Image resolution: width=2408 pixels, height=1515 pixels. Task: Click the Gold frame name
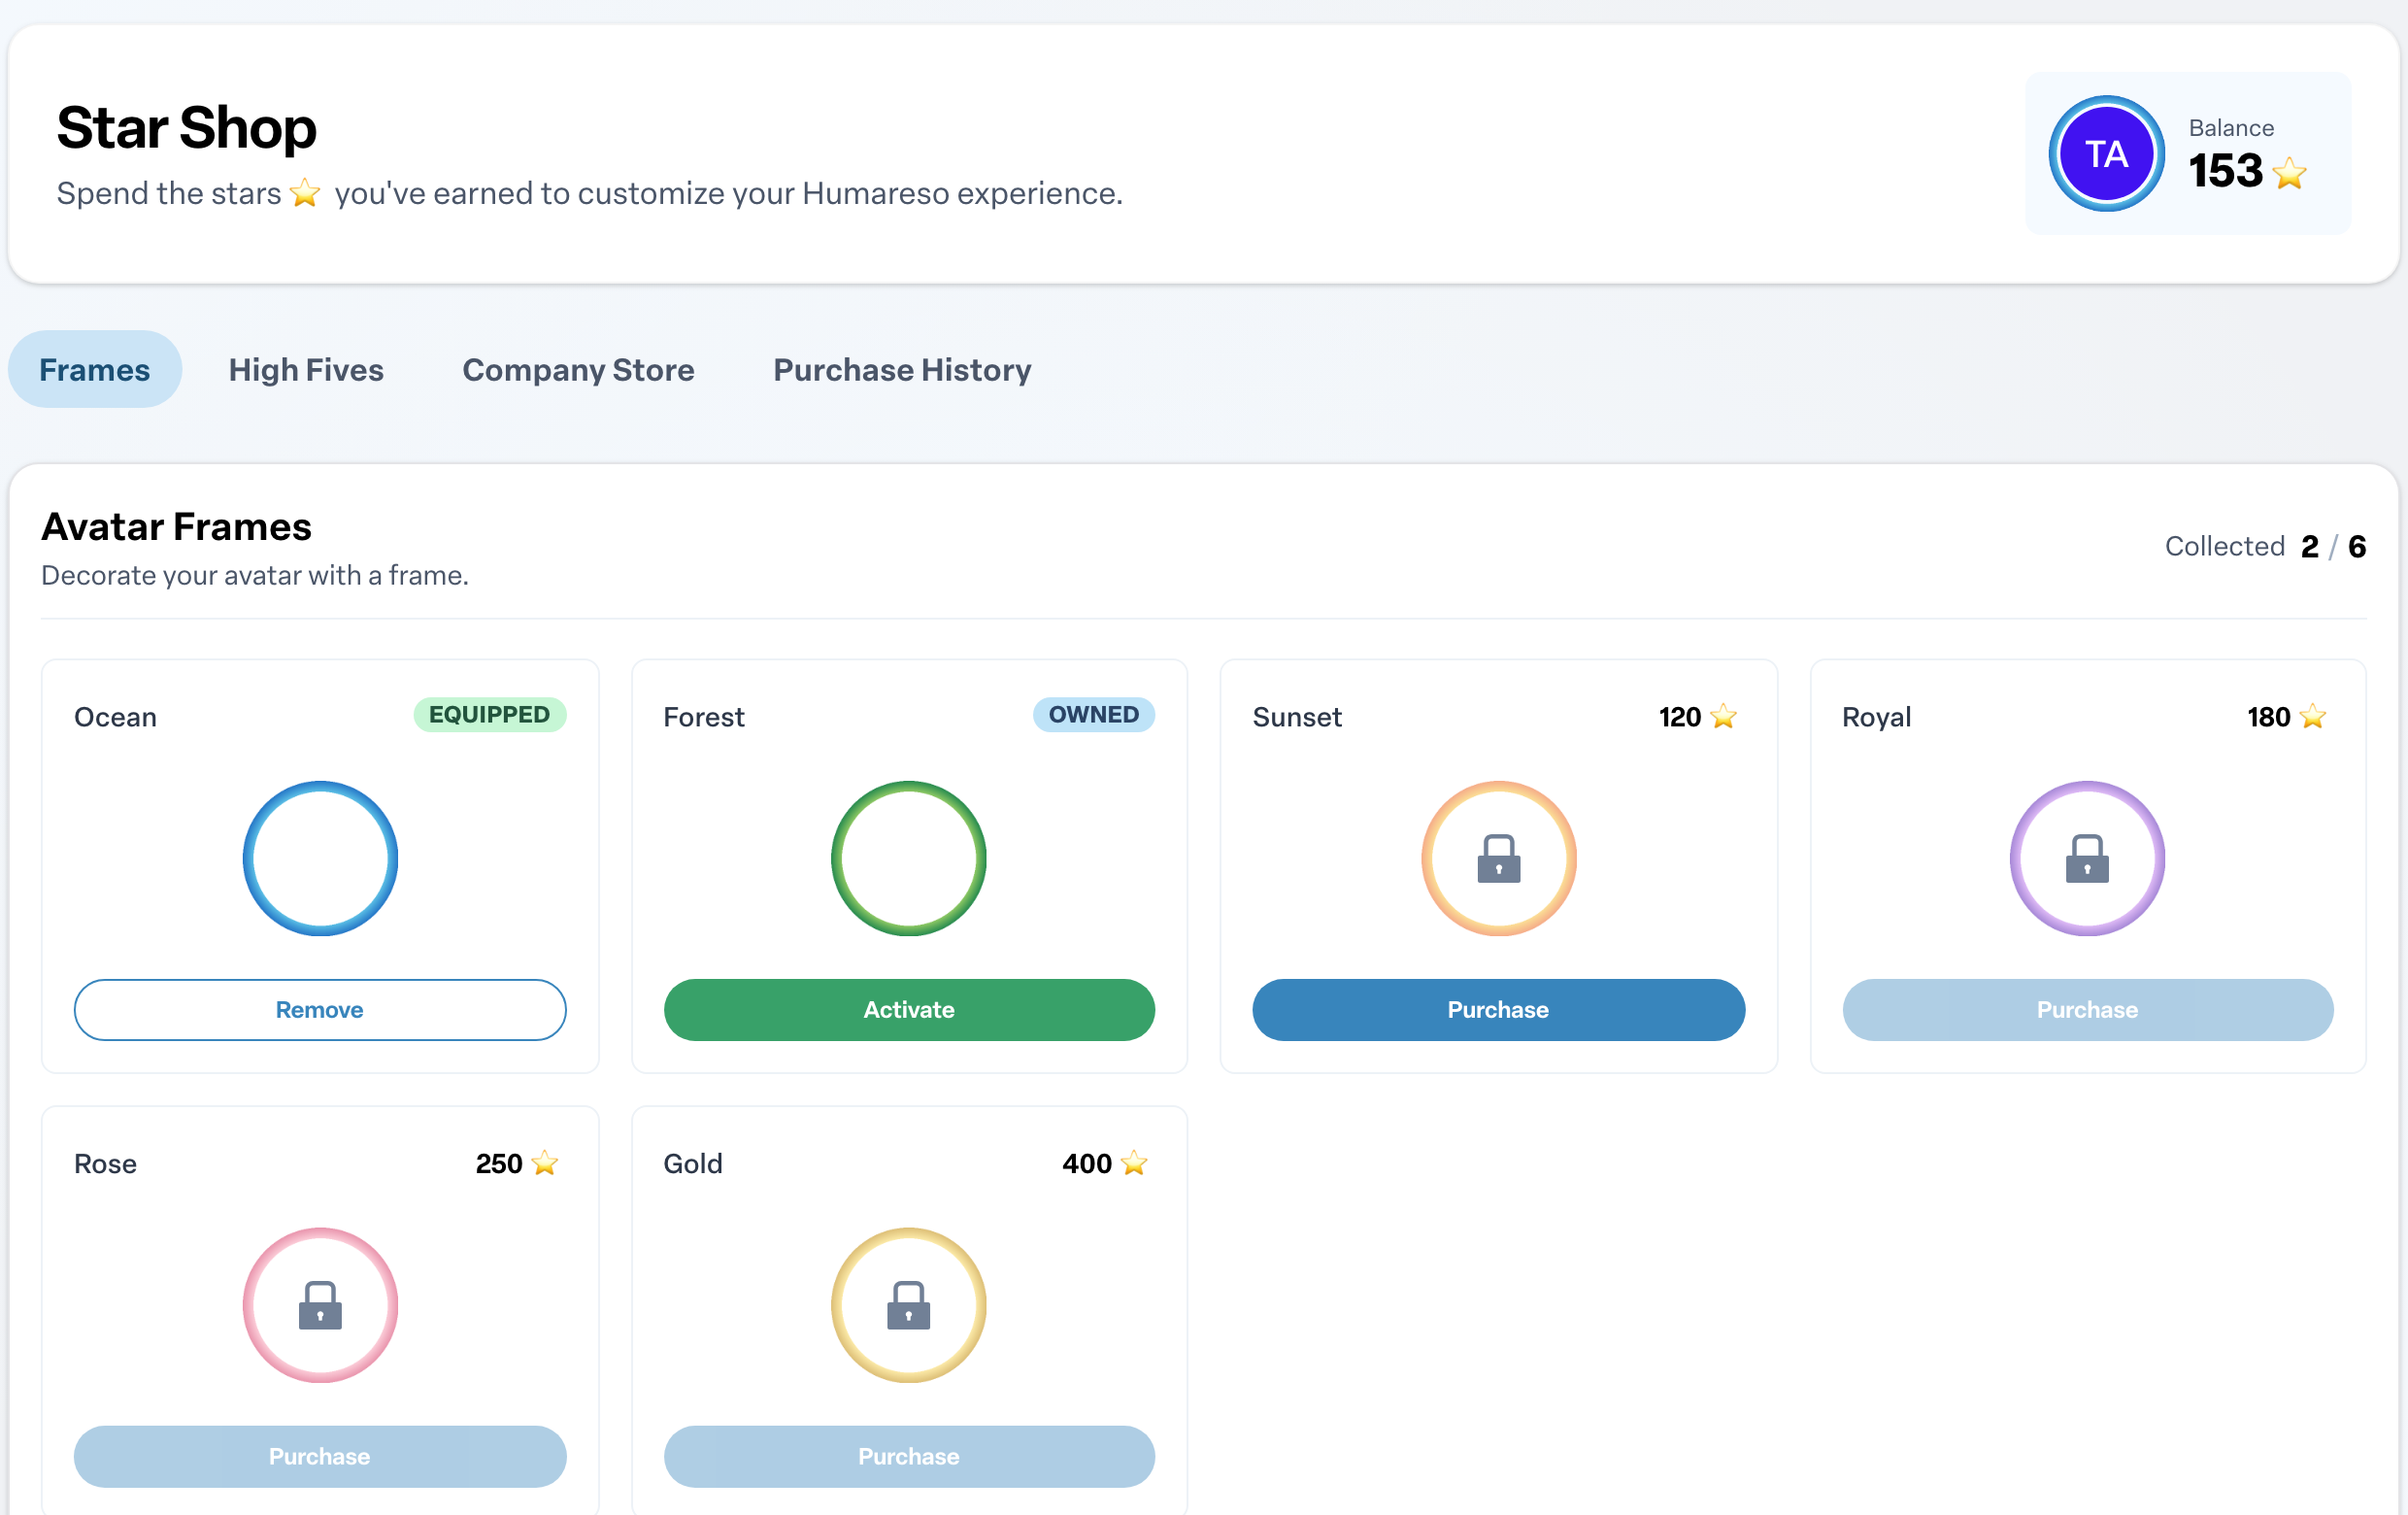[693, 1163]
